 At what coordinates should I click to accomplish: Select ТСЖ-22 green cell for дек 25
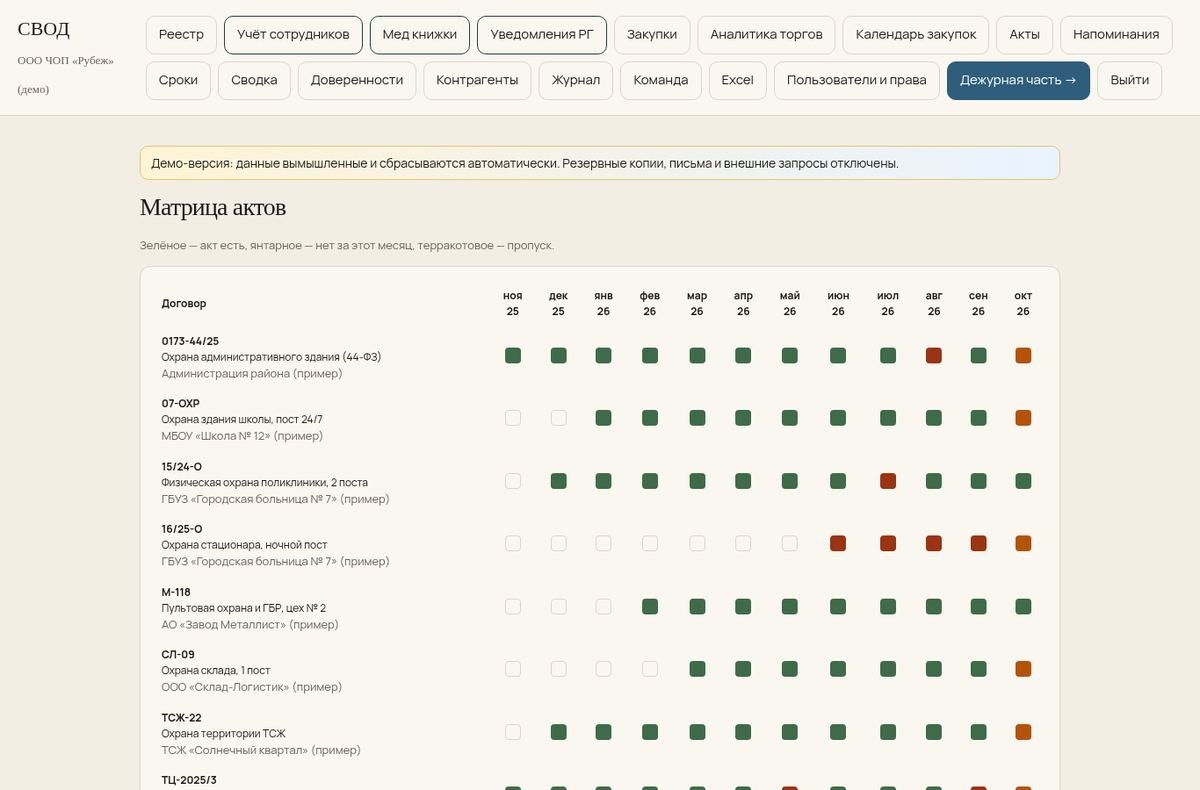coord(559,732)
